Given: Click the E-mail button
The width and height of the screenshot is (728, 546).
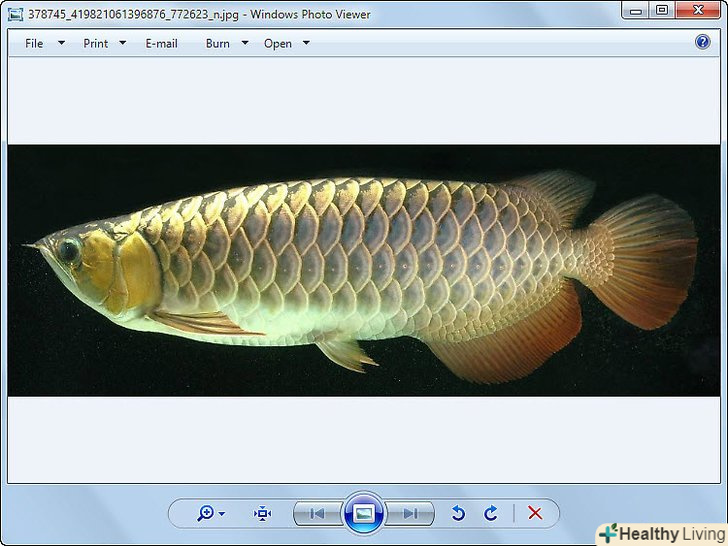Looking at the screenshot, I should pos(161,43).
